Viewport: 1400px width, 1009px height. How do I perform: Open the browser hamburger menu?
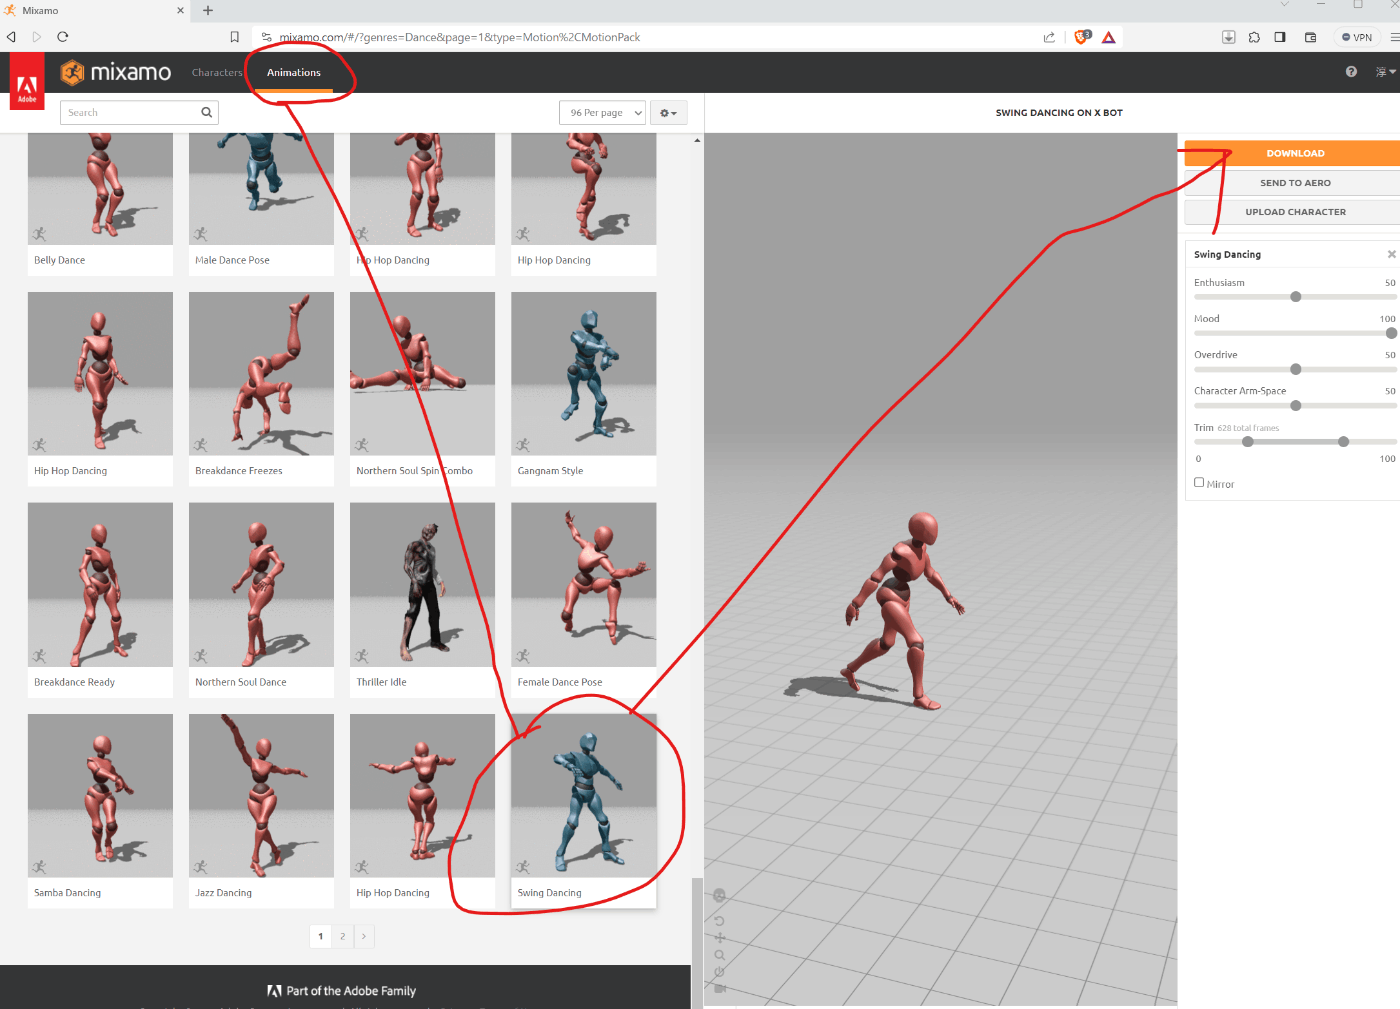click(x=1394, y=37)
